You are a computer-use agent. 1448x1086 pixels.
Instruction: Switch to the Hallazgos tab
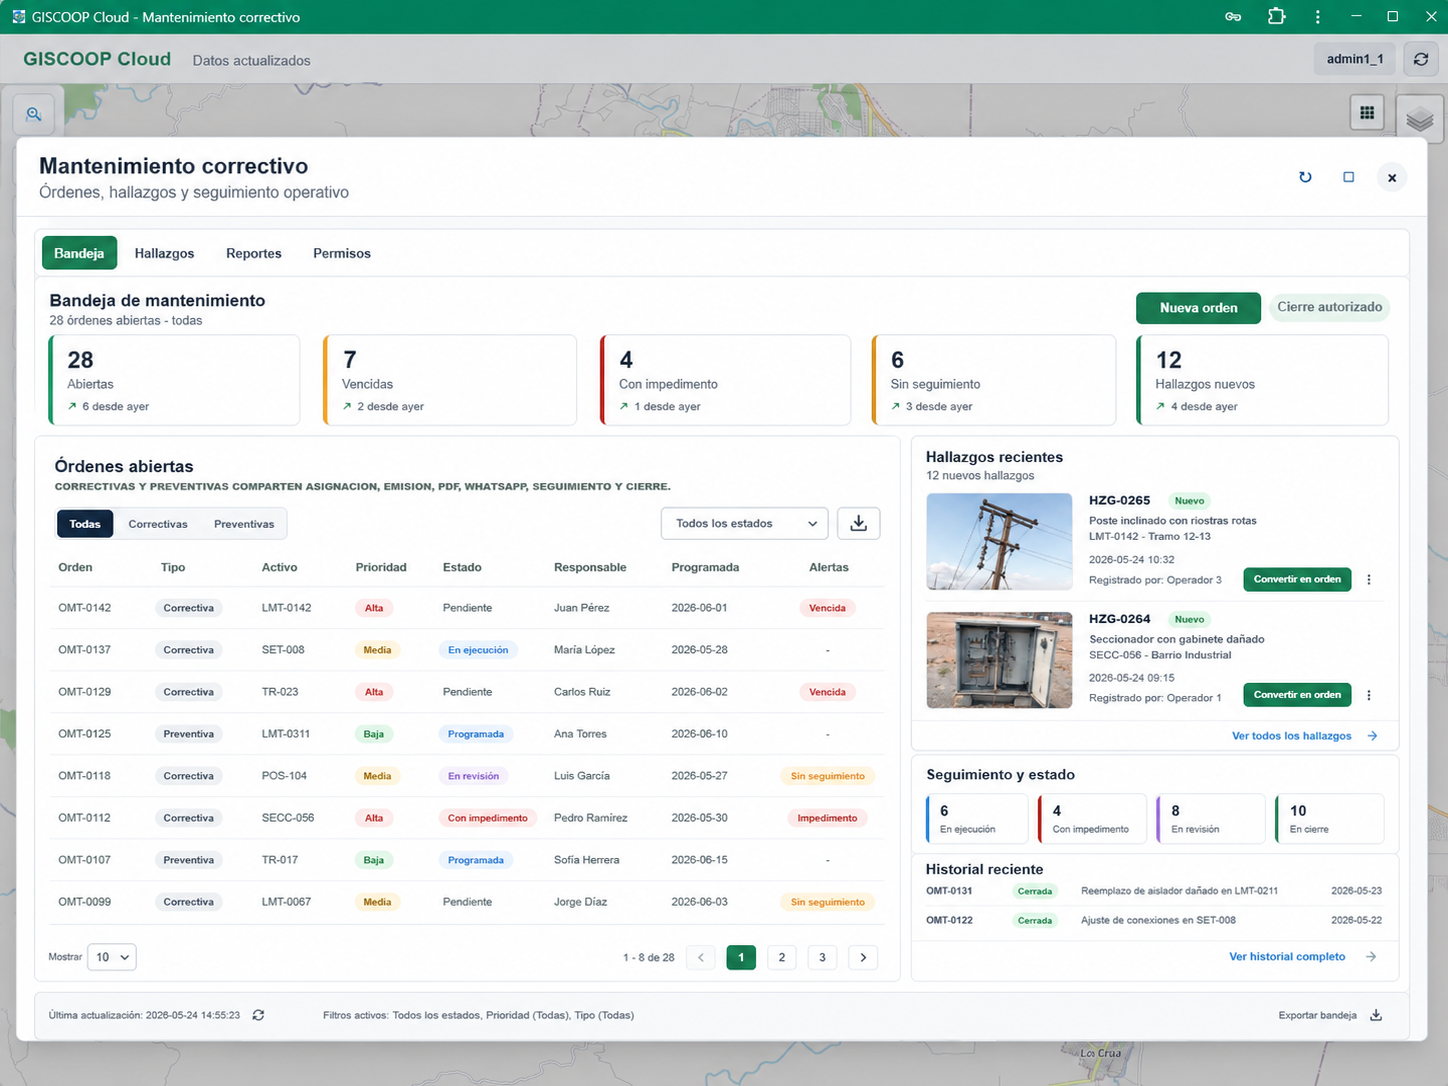(164, 253)
